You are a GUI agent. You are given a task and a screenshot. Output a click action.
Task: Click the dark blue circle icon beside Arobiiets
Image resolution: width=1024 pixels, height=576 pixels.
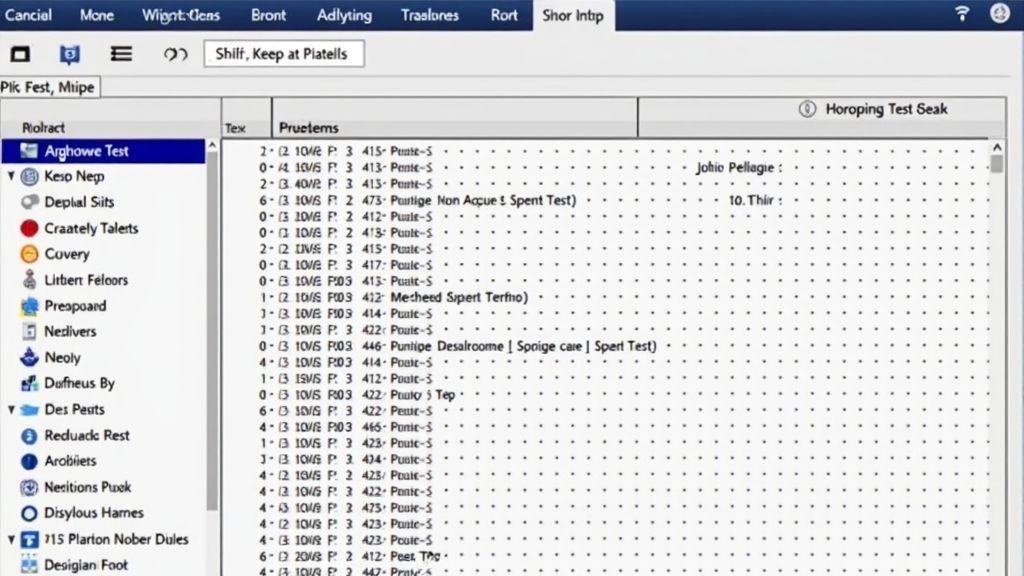click(29, 461)
